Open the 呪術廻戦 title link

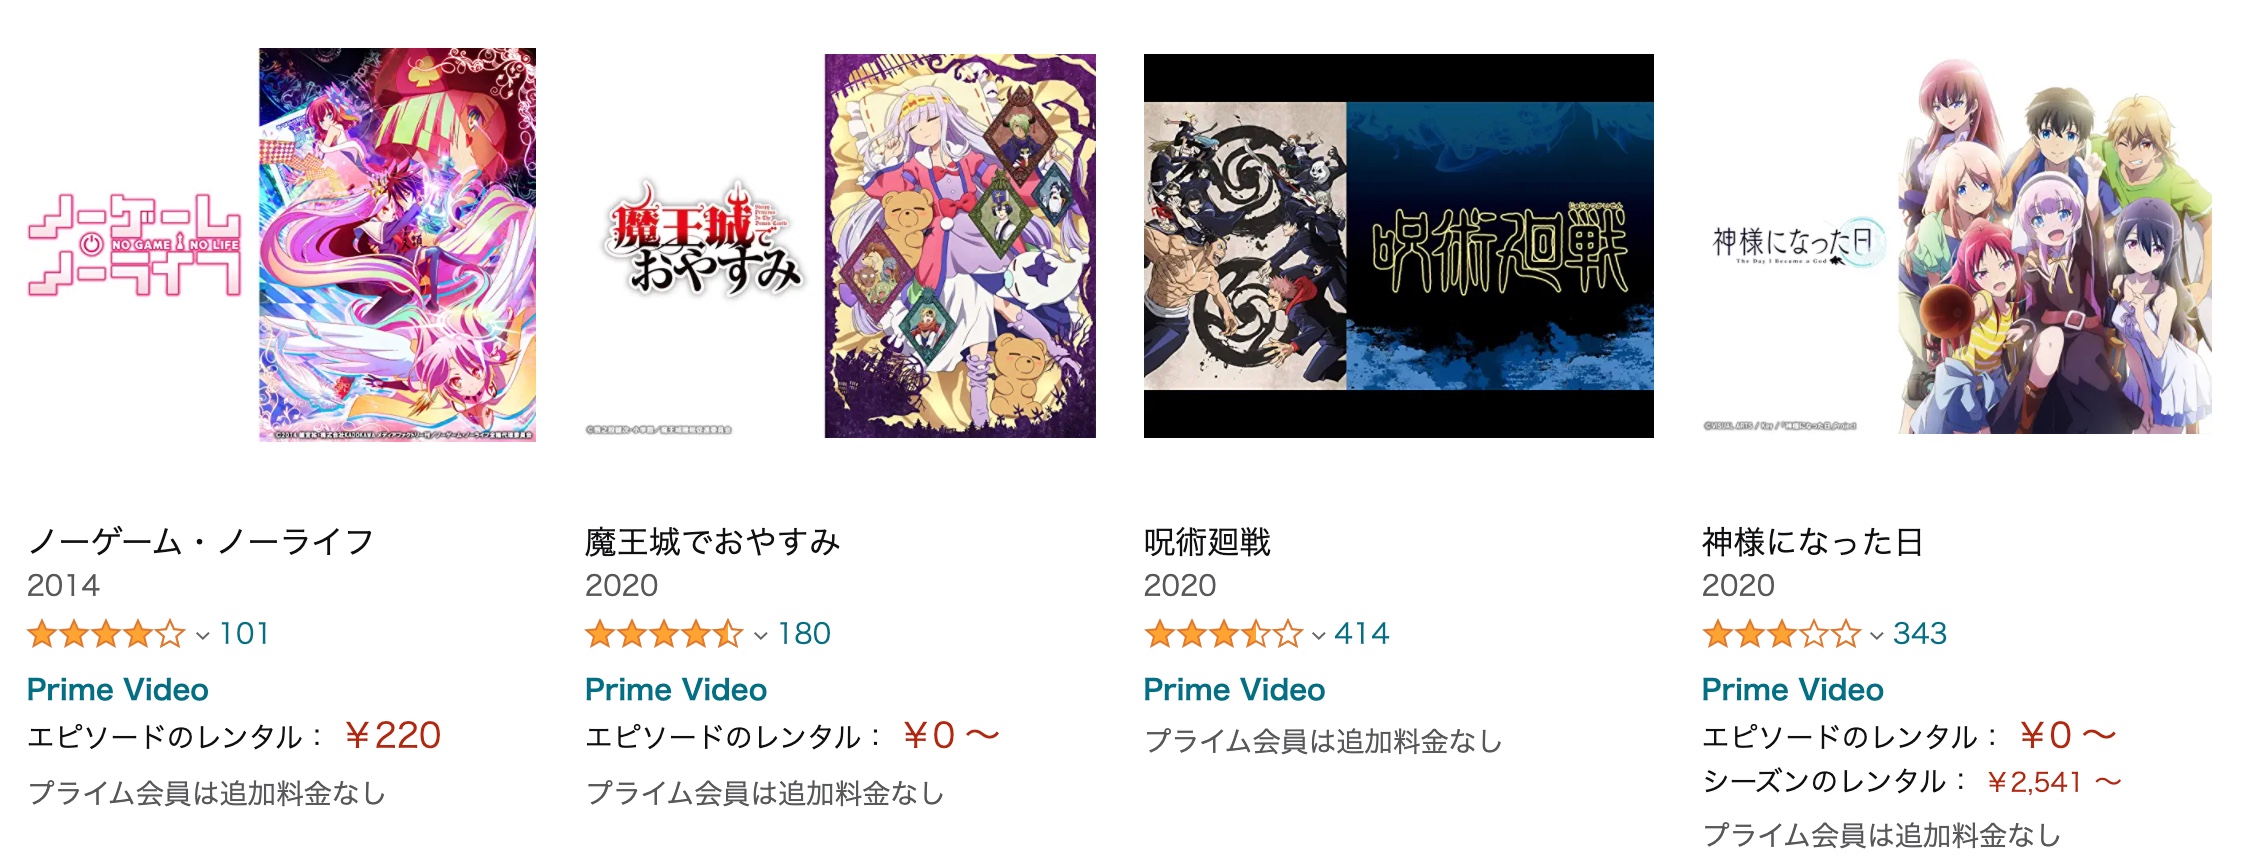coord(1207,542)
